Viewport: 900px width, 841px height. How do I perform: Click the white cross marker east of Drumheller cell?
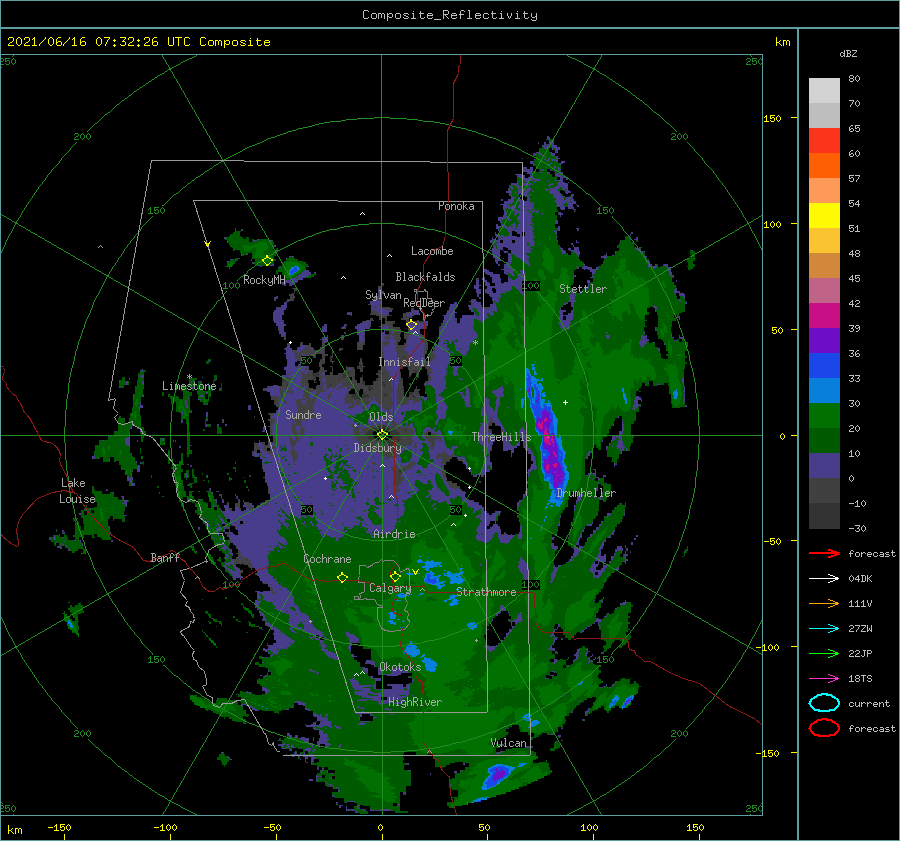[x=565, y=402]
